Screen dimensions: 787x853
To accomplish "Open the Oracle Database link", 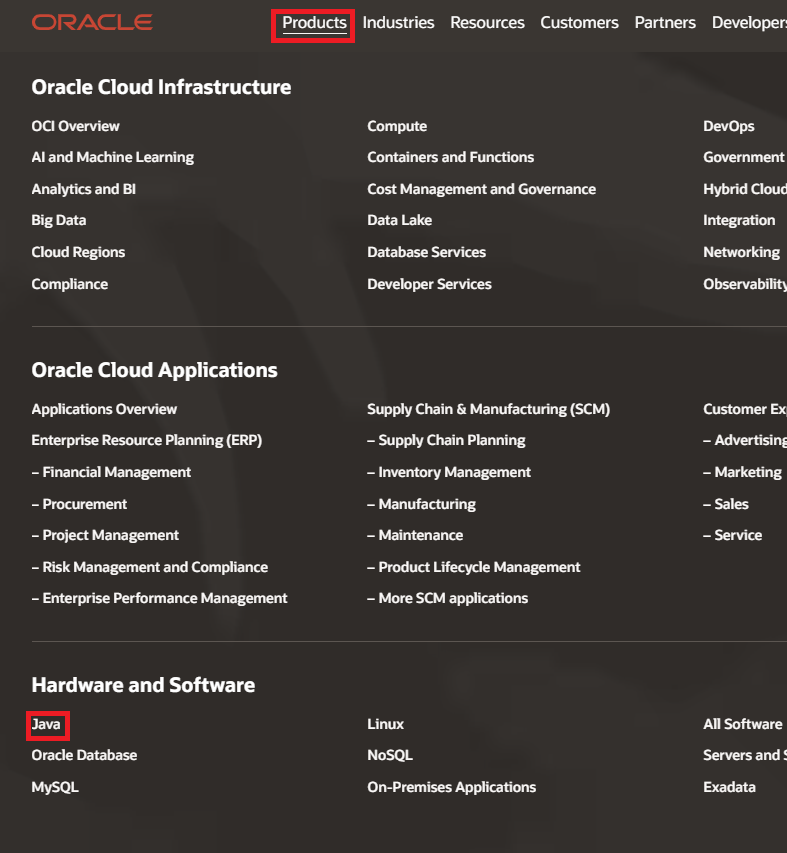I will click(x=84, y=756).
